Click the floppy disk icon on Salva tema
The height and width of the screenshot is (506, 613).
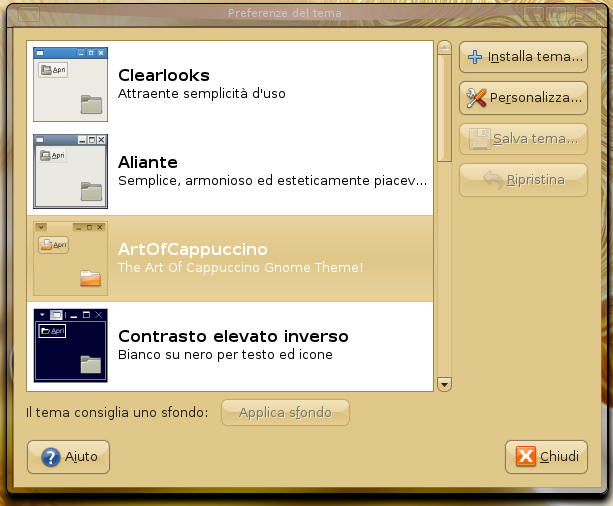tap(480, 138)
